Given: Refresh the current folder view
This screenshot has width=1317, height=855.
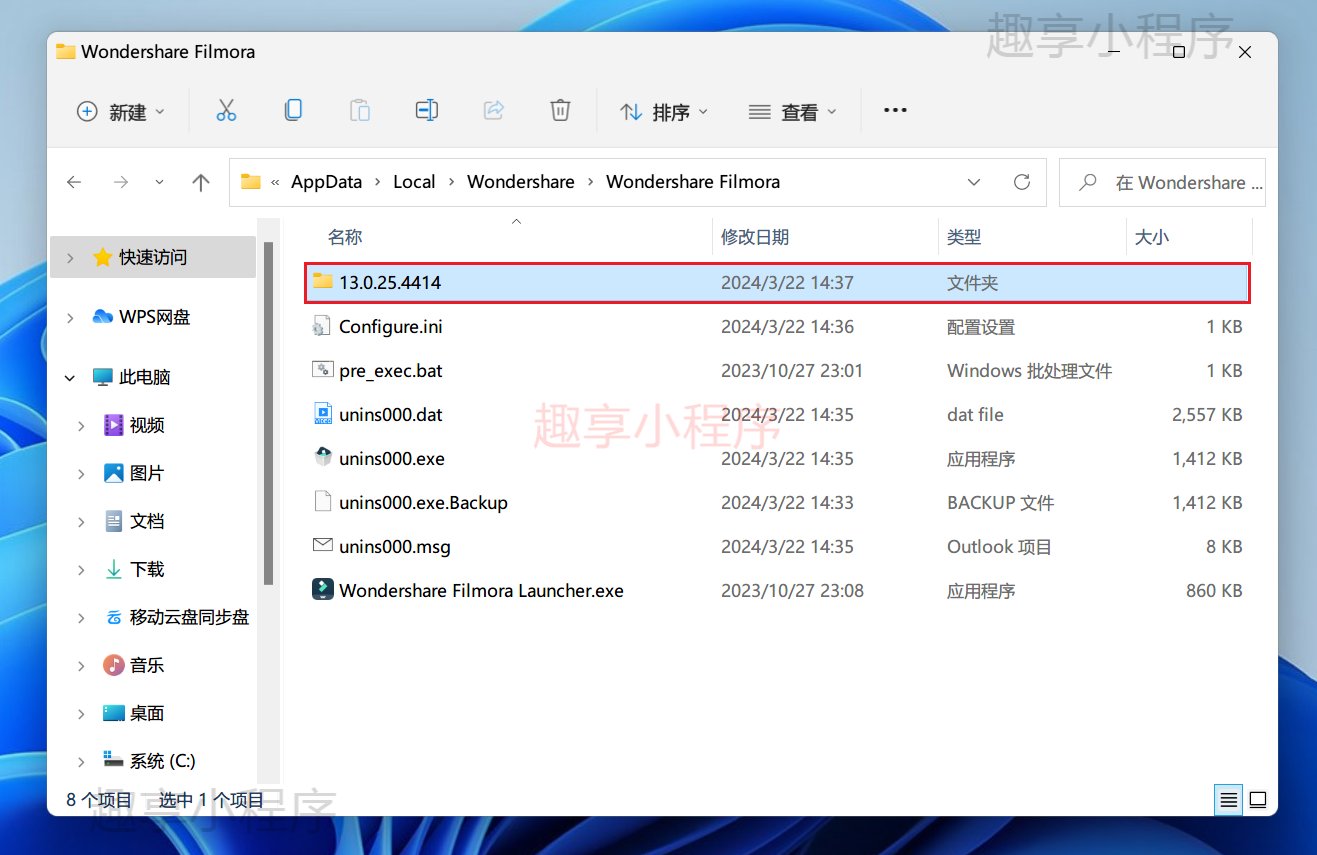Looking at the screenshot, I should (1022, 182).
